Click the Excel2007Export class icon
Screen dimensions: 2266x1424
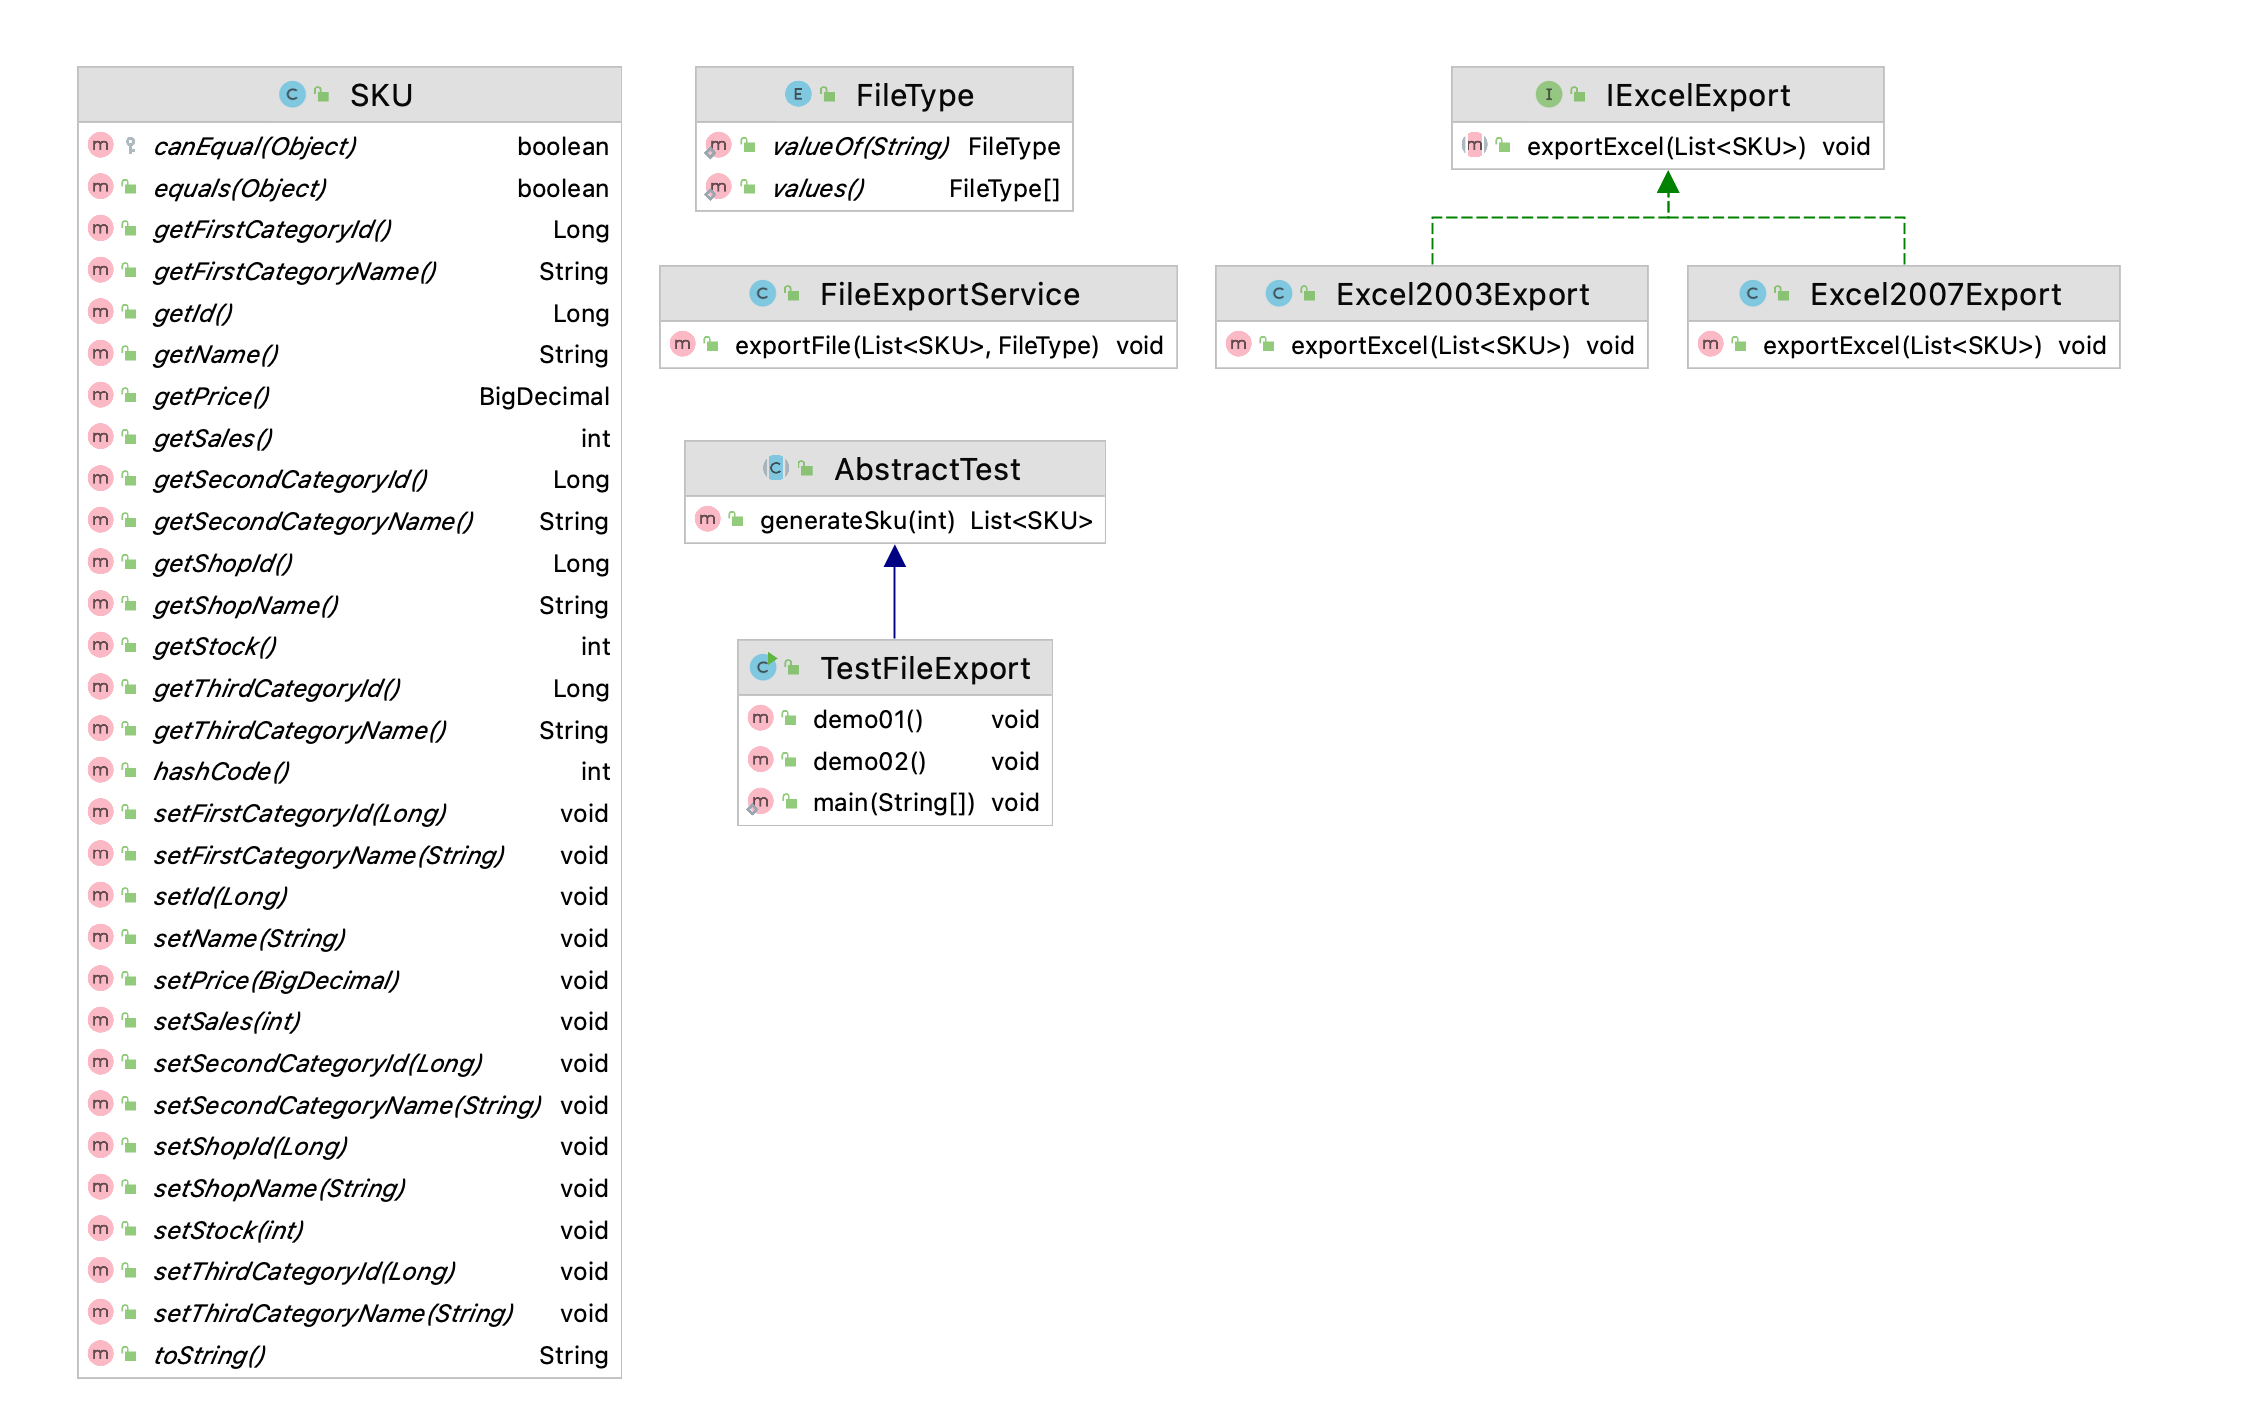point(1752,294)
